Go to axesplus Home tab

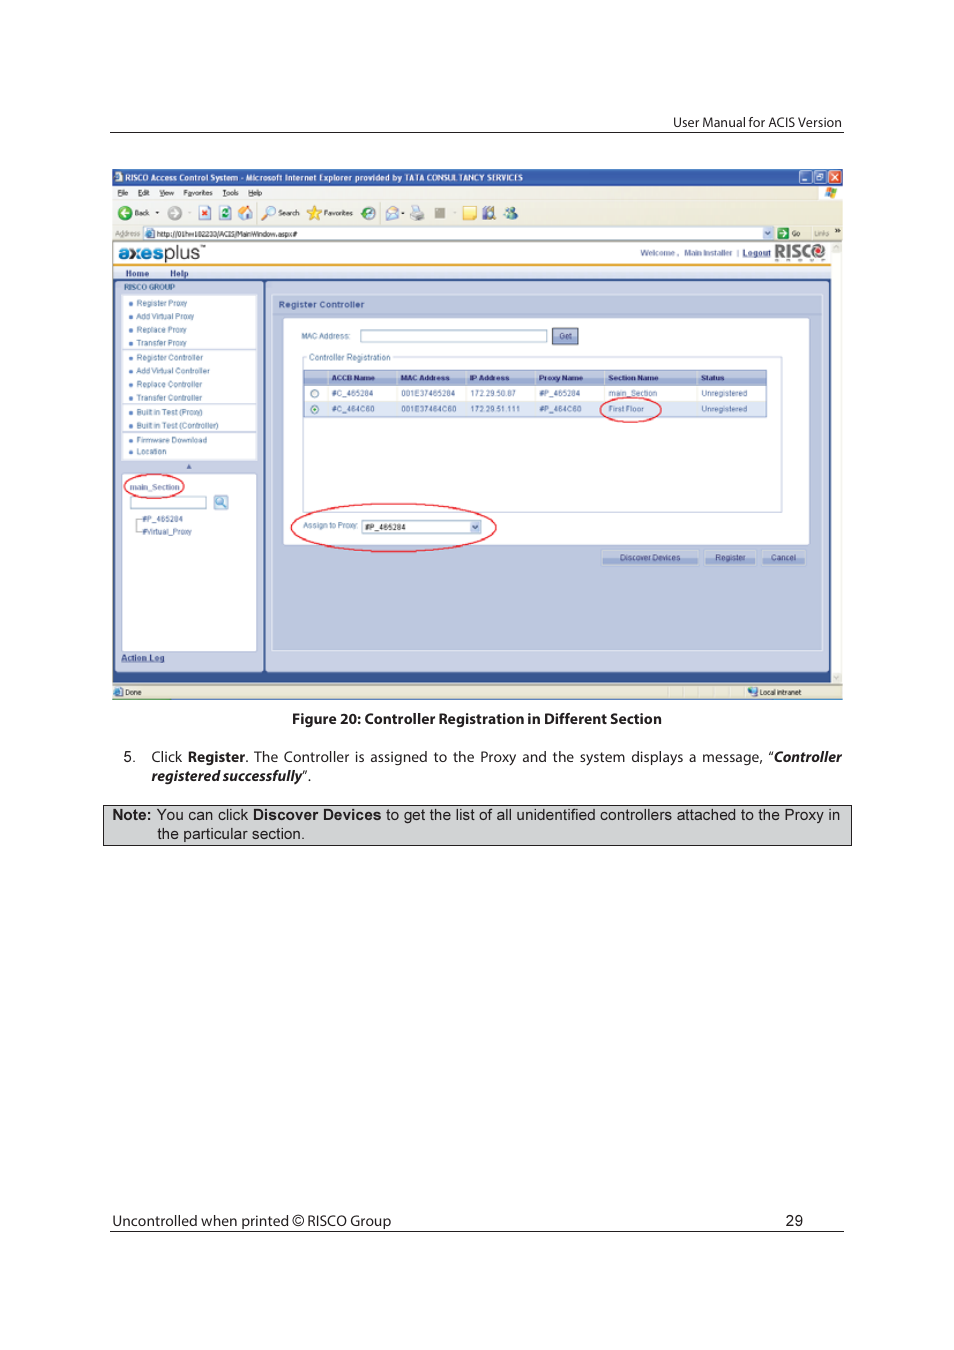pos(137,273)
